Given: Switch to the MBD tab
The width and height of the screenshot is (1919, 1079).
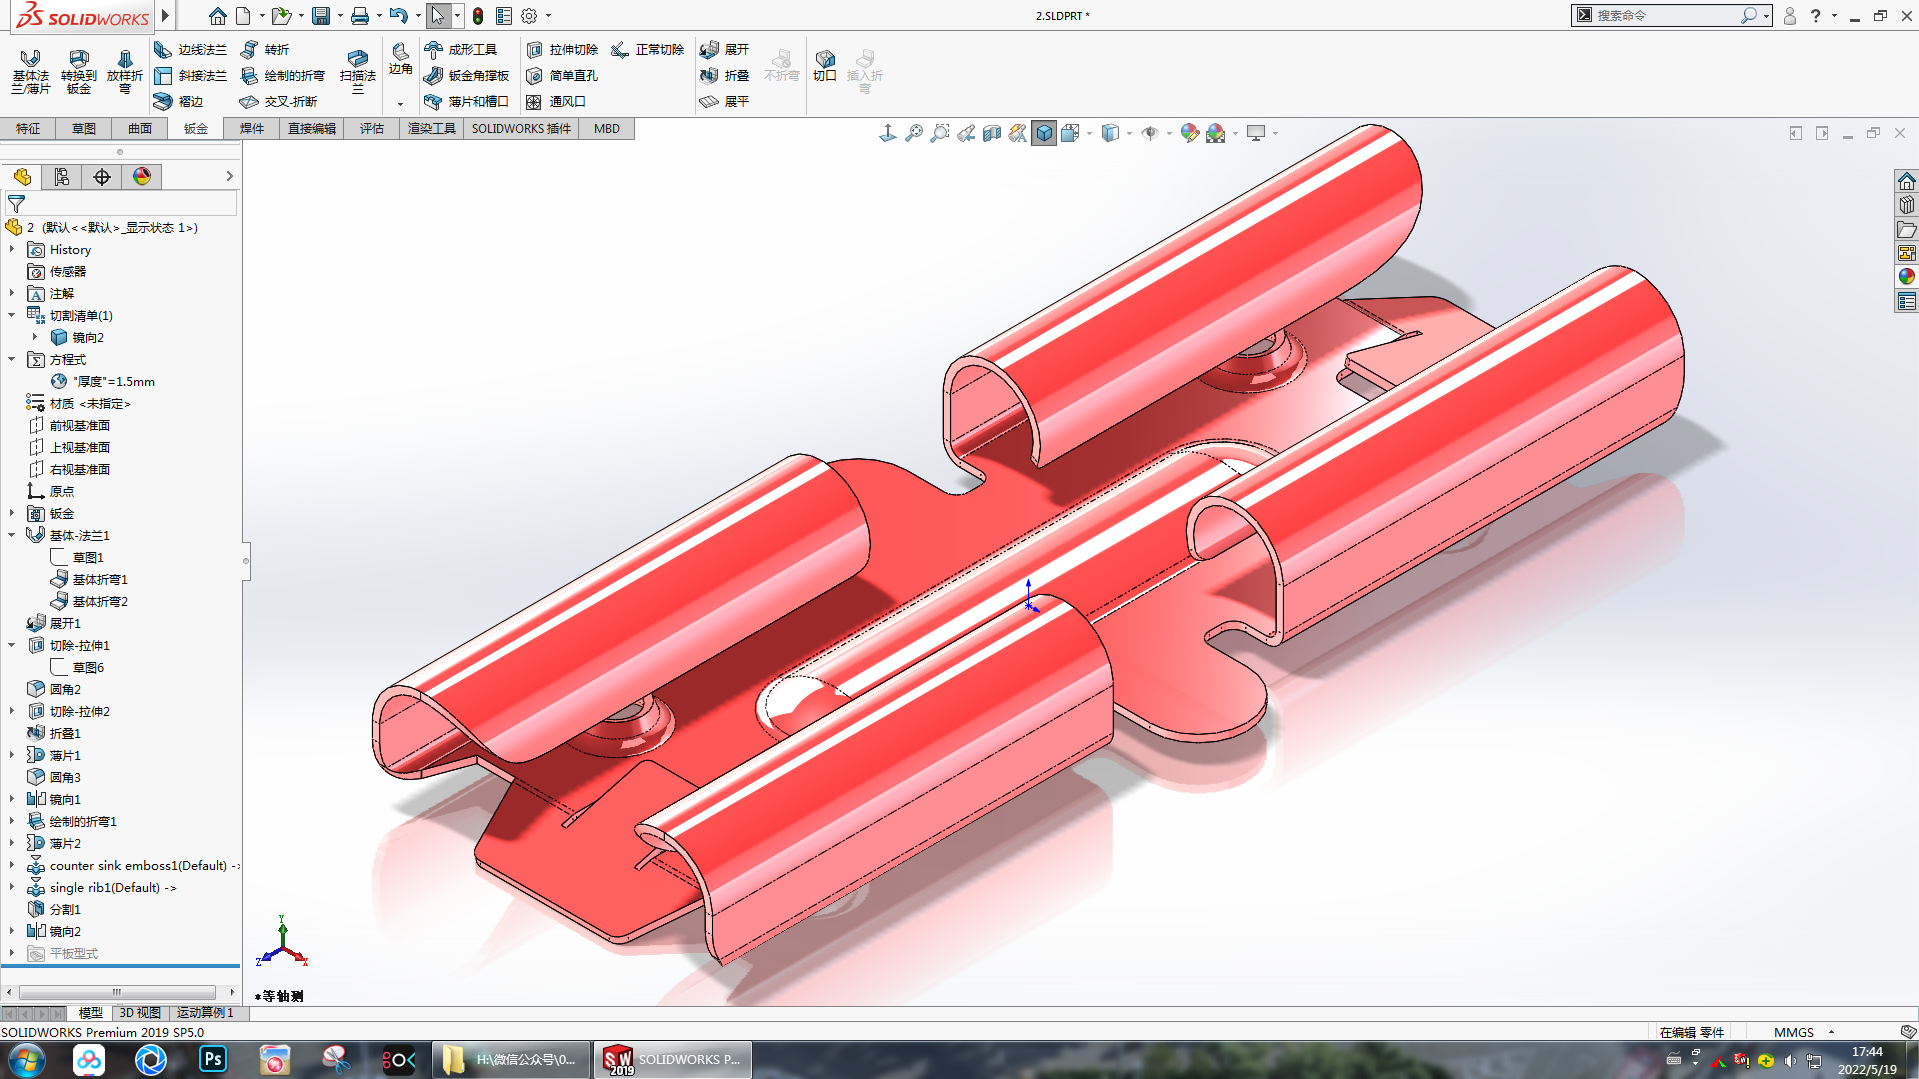Looking at the screenshot, I should pos(607,128).
